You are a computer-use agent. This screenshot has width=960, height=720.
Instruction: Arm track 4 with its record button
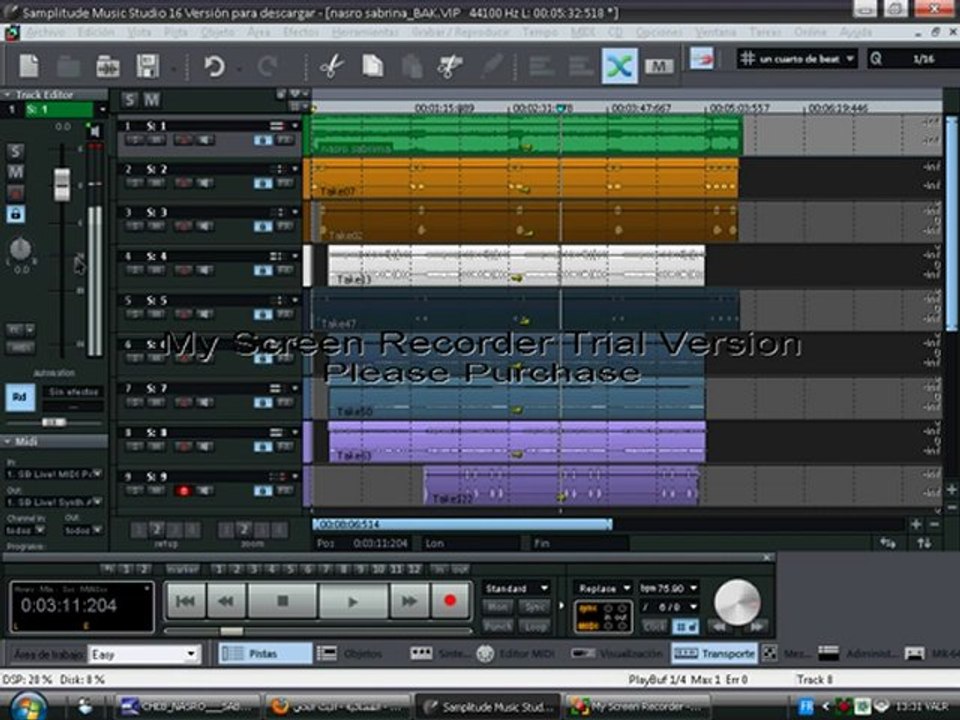tap(183, 271)
